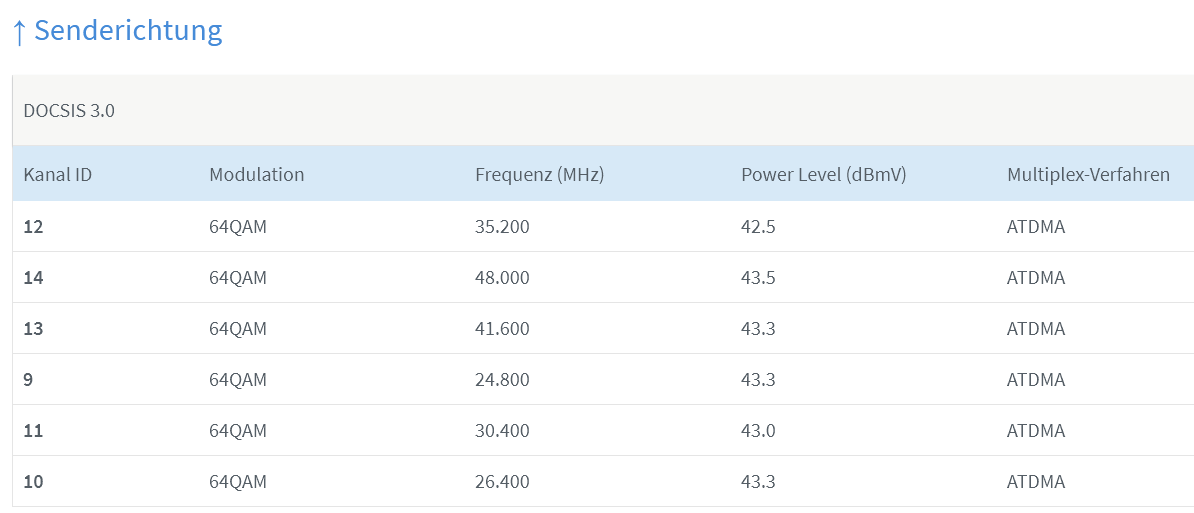Select channel ID 10 cell
Image resolution: width=1194 pixels, height=513 pixels.
click(34, 482)
